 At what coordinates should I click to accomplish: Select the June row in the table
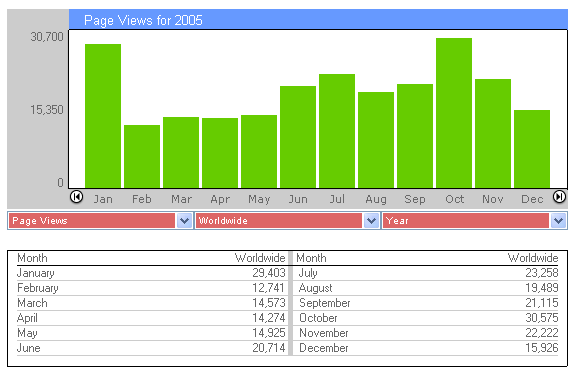pyautogui.click(x=151, y=348)
